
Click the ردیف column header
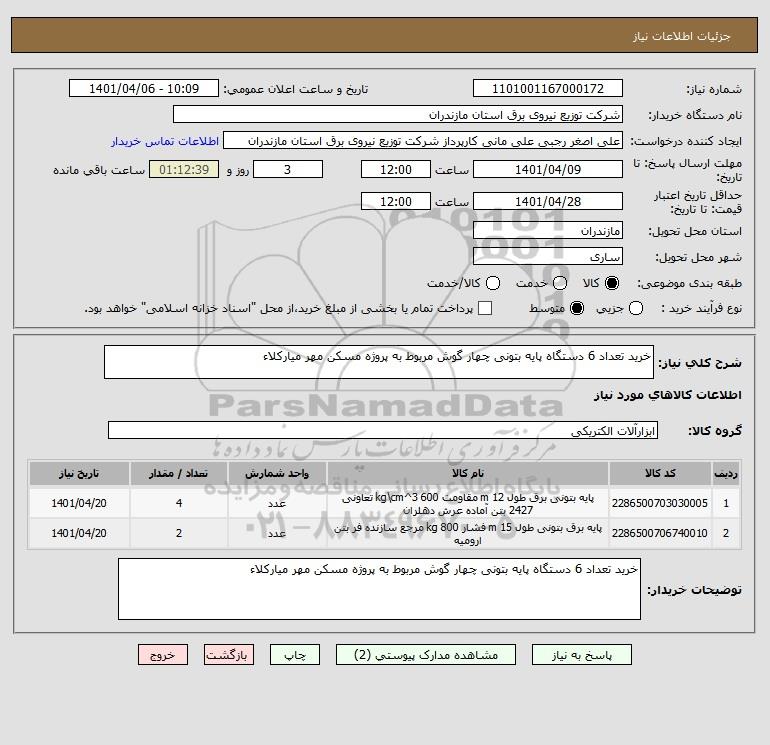tap(725, 473)
